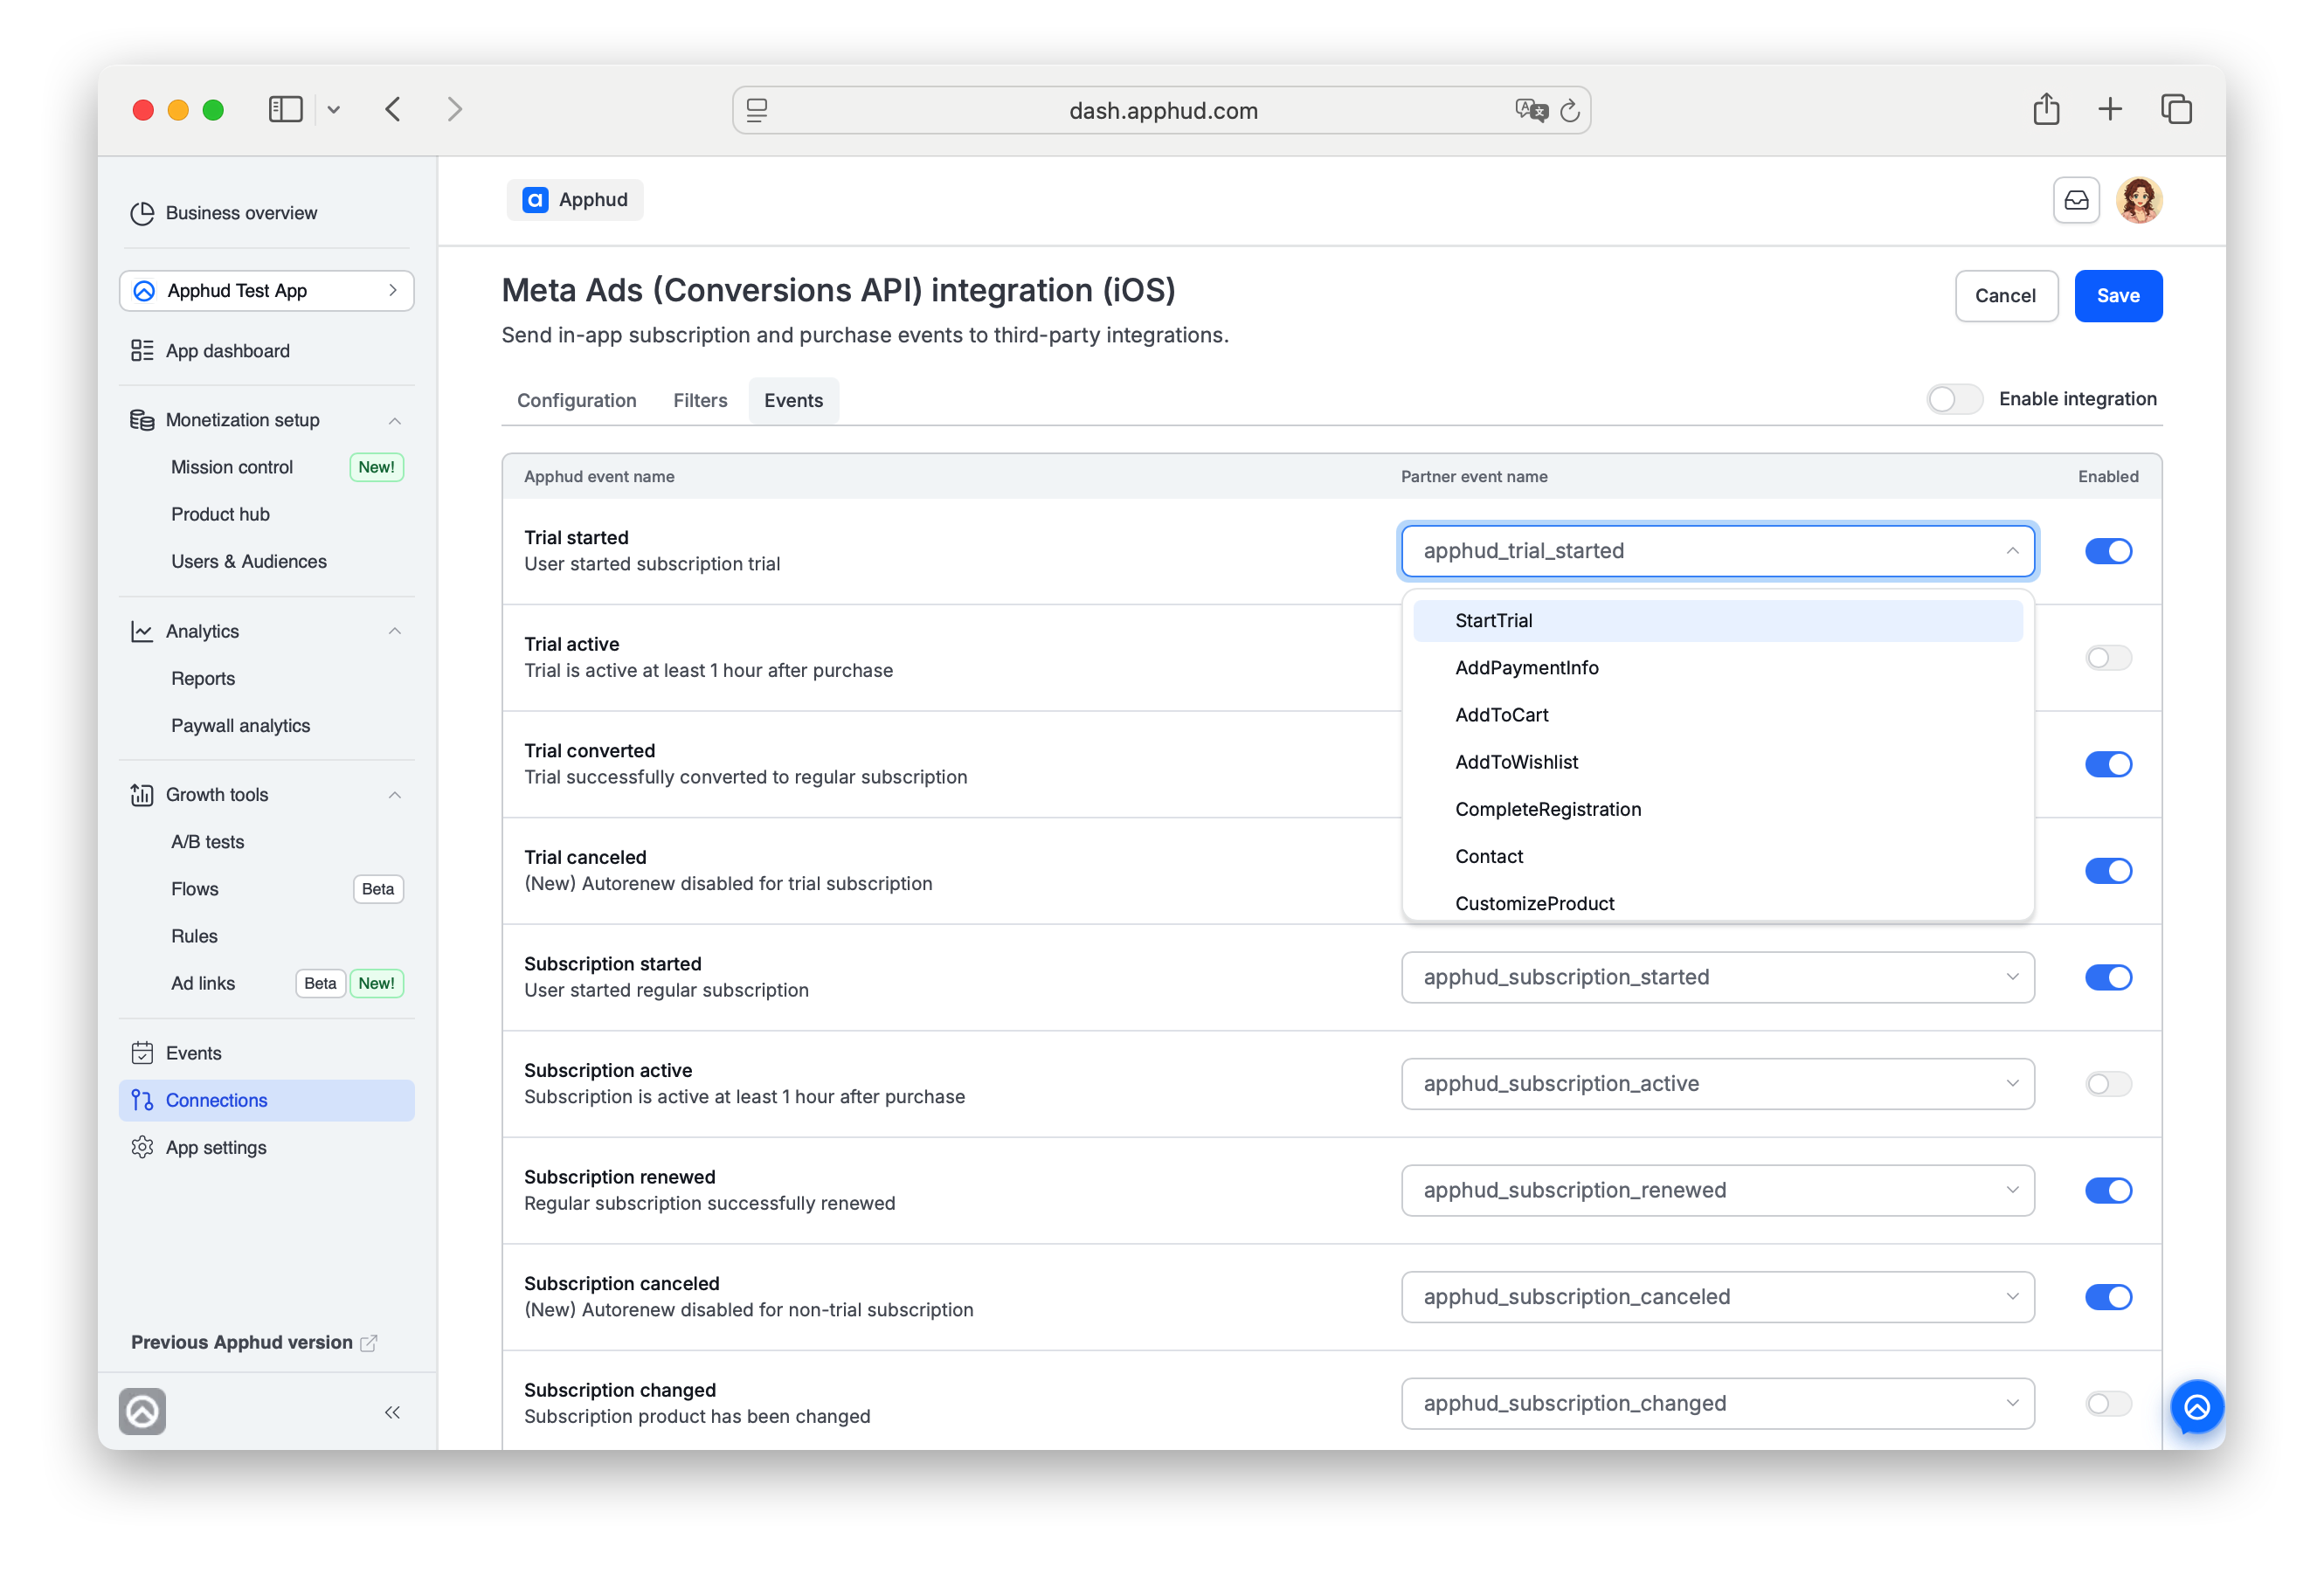
Task: Collapse the sidebar with double chevron
Action: pos(392,1412)
